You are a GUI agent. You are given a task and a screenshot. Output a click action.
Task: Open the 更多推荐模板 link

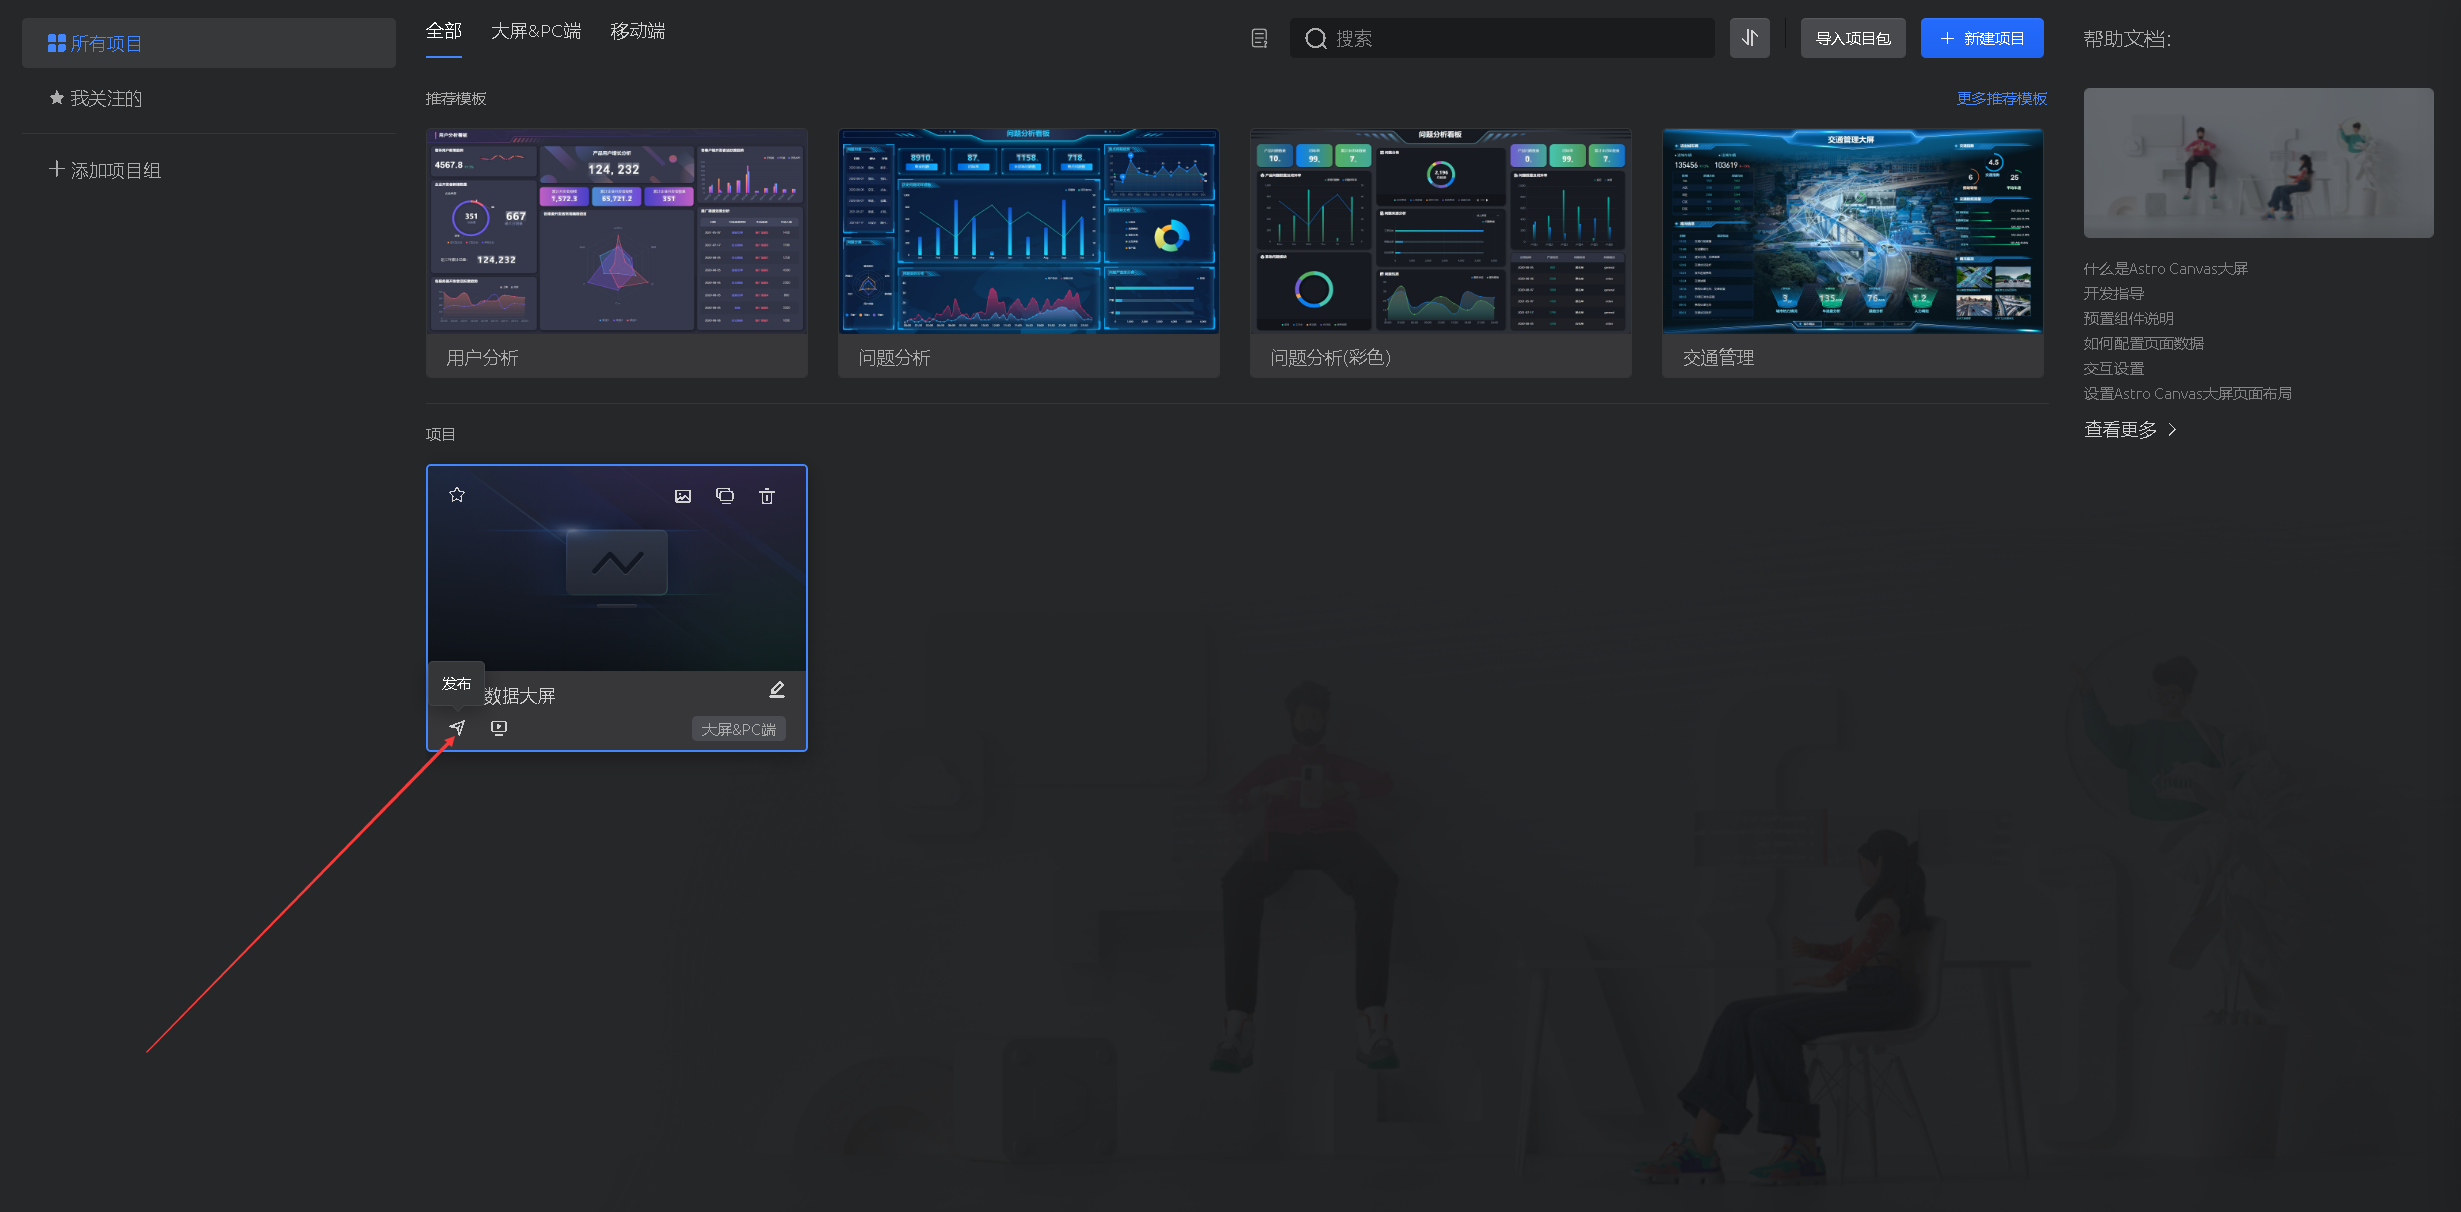click(2001, 98)
